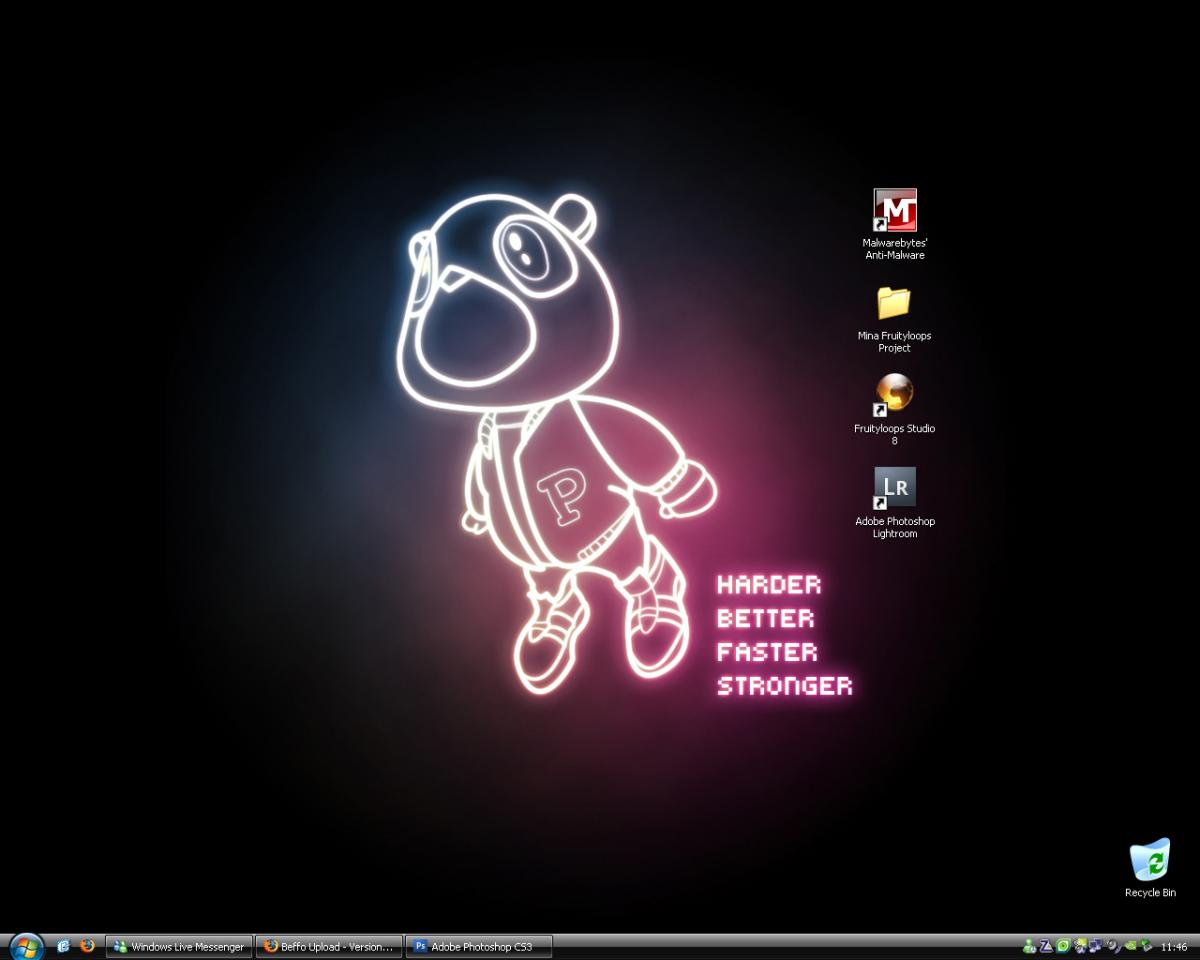The image size is (1200, 960).
Task: Open the ZoneAlarm tray icon
Action: tap(1046, 946)
